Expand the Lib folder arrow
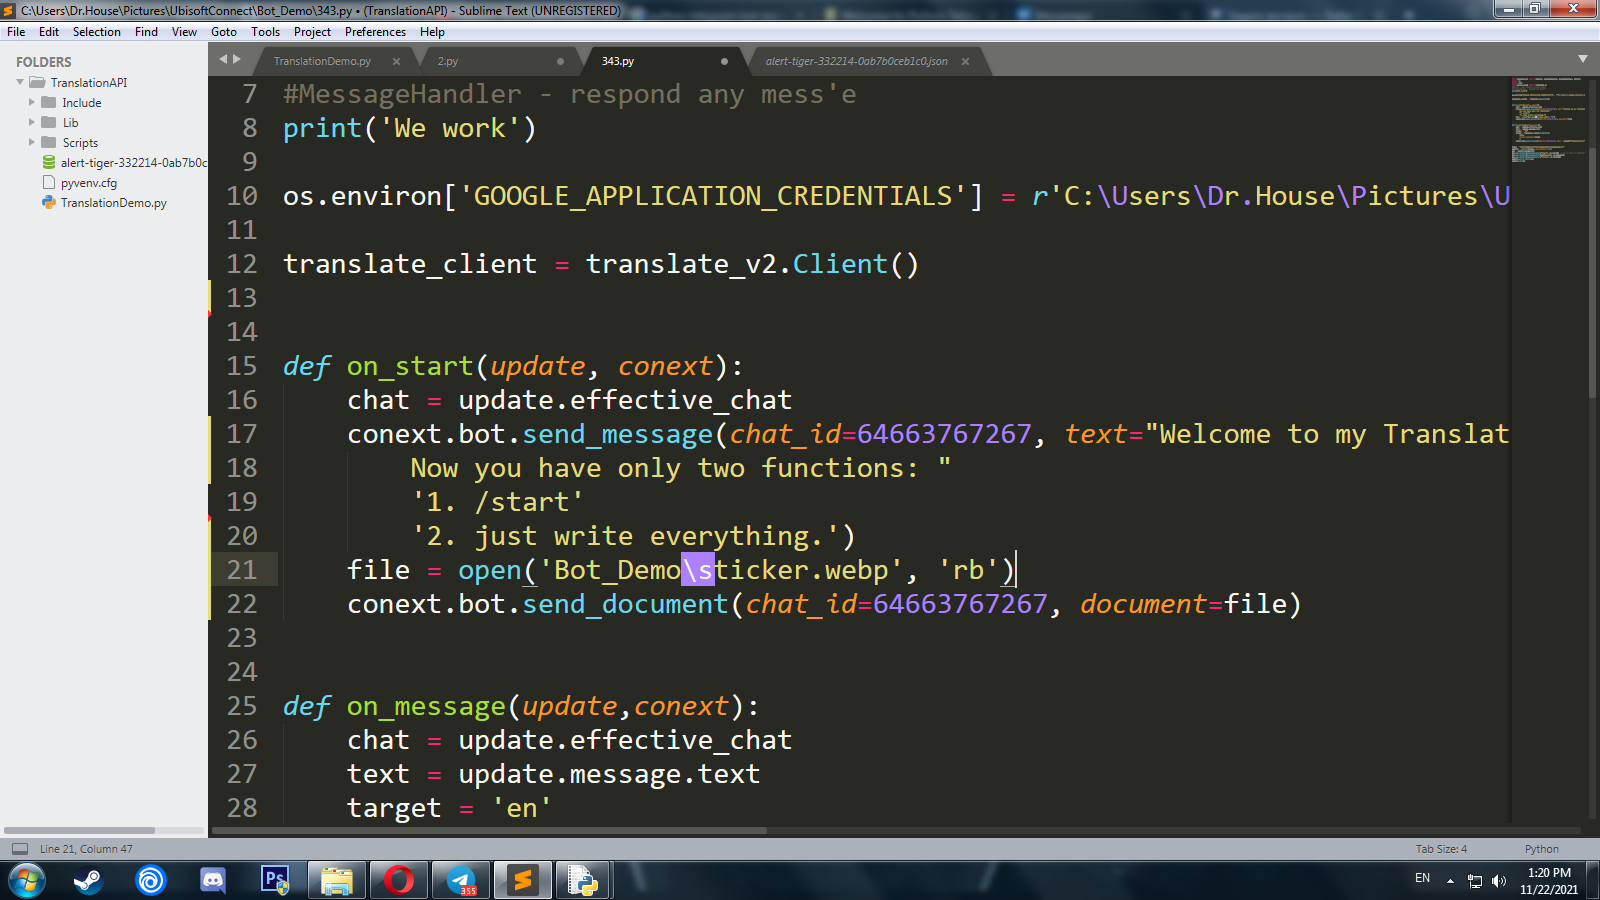 32,122
